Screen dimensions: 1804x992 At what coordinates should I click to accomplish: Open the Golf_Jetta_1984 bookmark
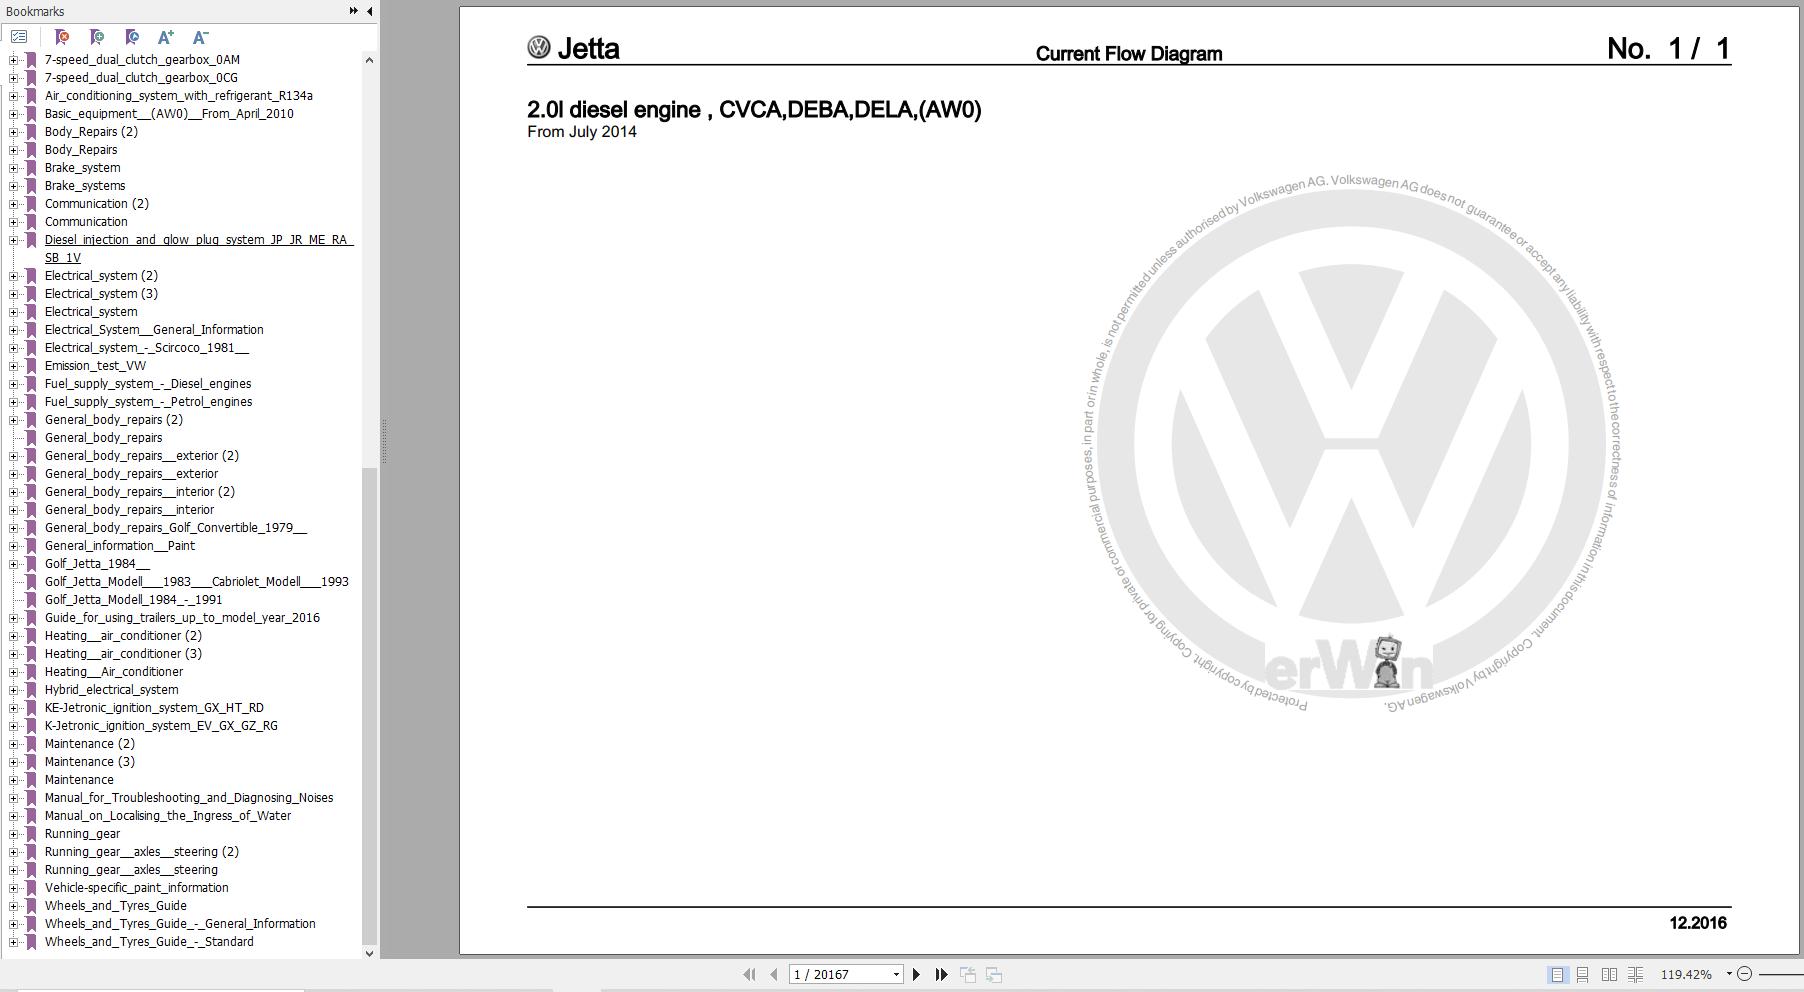97,564
